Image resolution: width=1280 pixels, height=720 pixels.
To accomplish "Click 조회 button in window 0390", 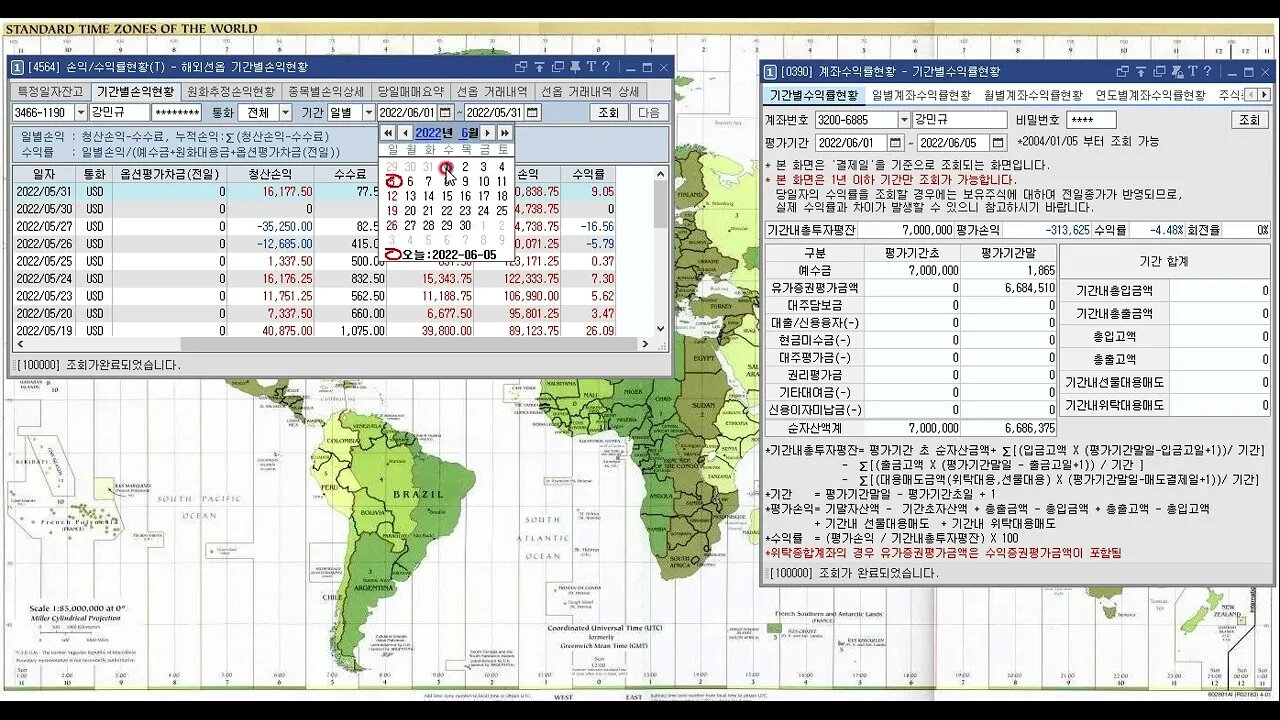I will (1250, 120).
